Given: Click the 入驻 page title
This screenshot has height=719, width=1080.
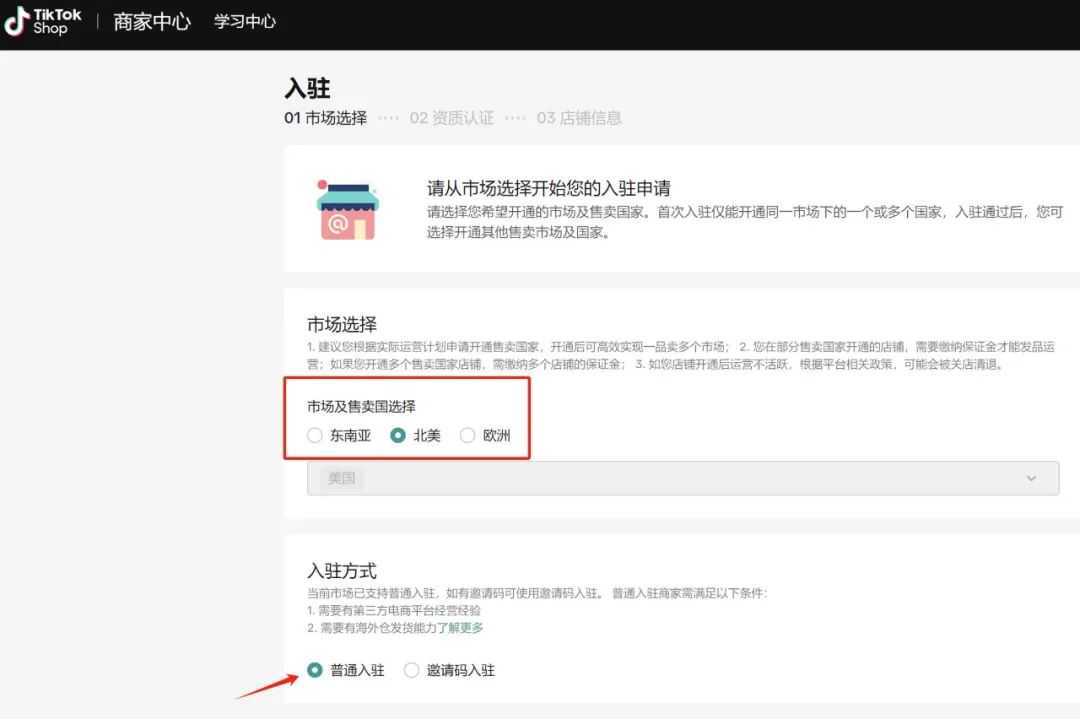Looking at the screenshot, I should (x=307, y=88).
